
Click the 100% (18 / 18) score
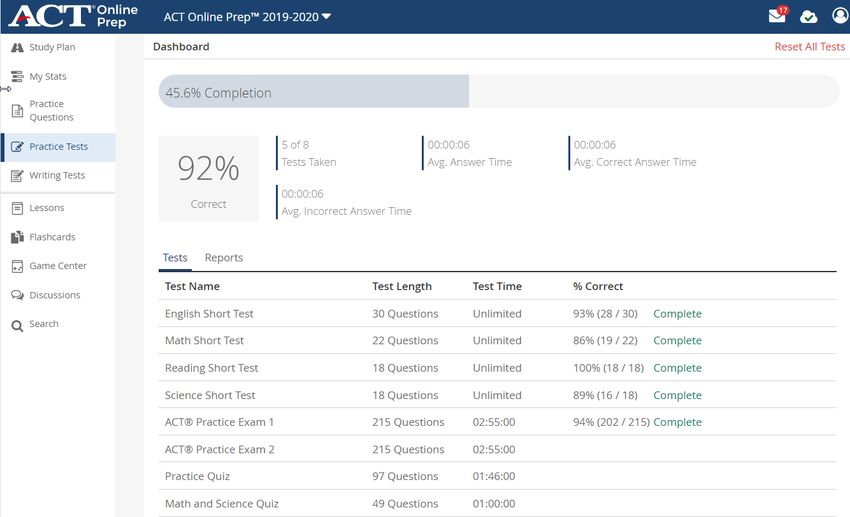point(608,368)
